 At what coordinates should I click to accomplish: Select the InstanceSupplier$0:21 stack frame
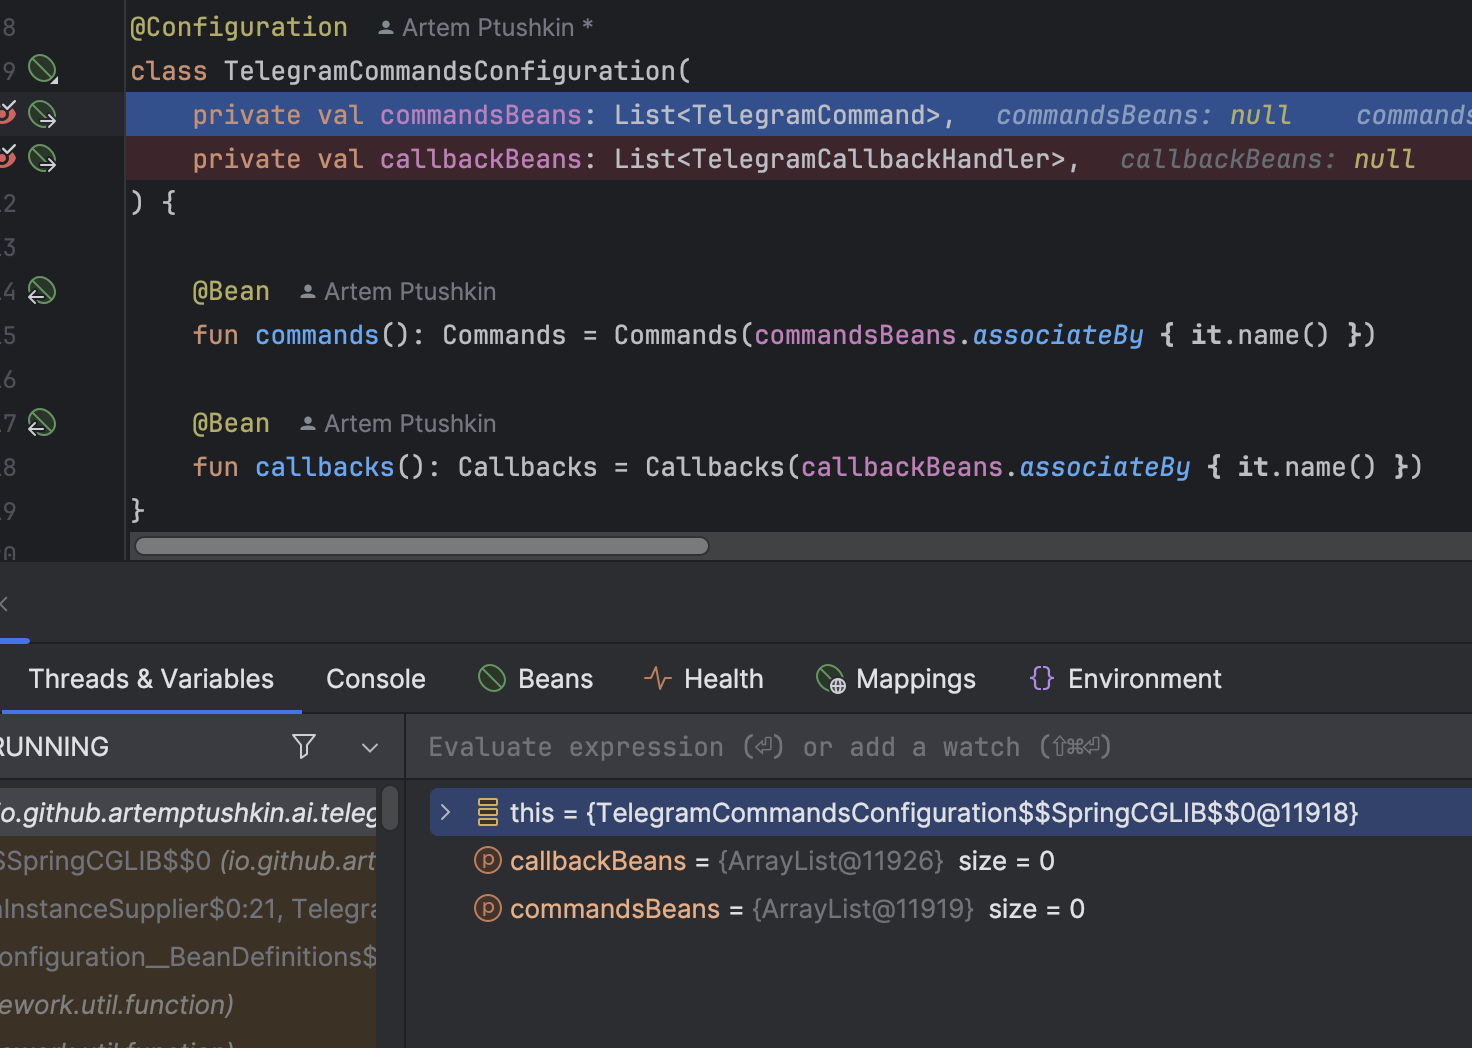(188, 909)
